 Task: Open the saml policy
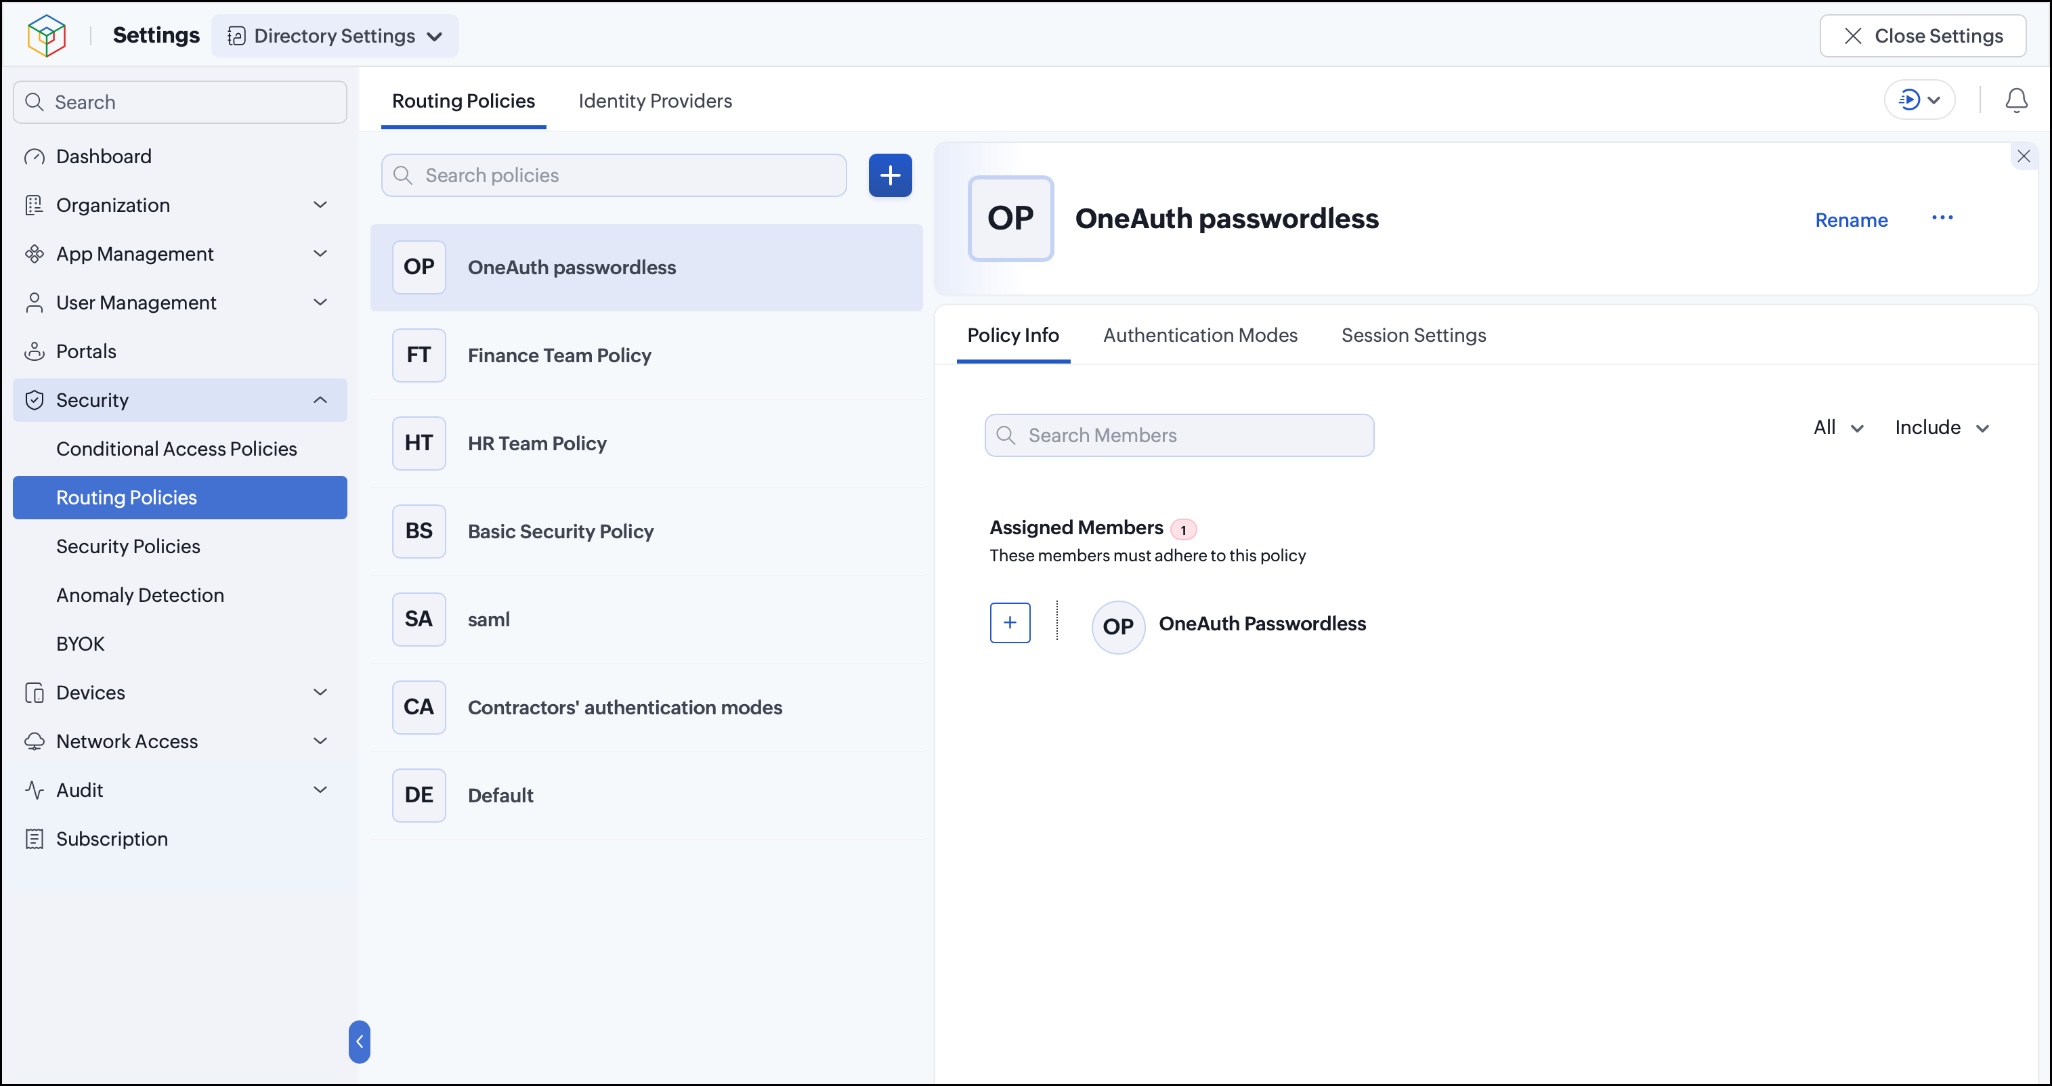(647, 620)
